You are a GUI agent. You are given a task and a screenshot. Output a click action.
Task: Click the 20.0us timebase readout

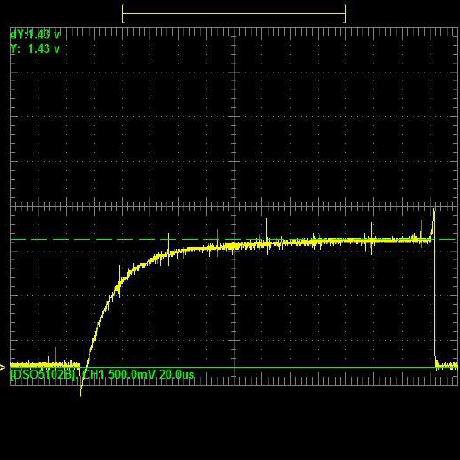[x=177, y=374]
